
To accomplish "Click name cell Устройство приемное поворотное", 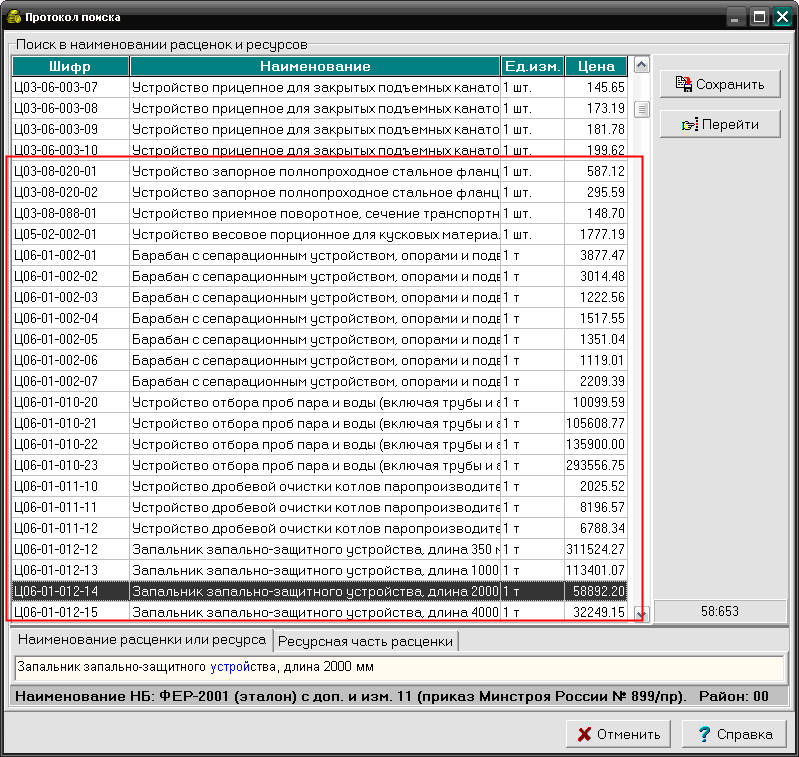I will point(315,213).
